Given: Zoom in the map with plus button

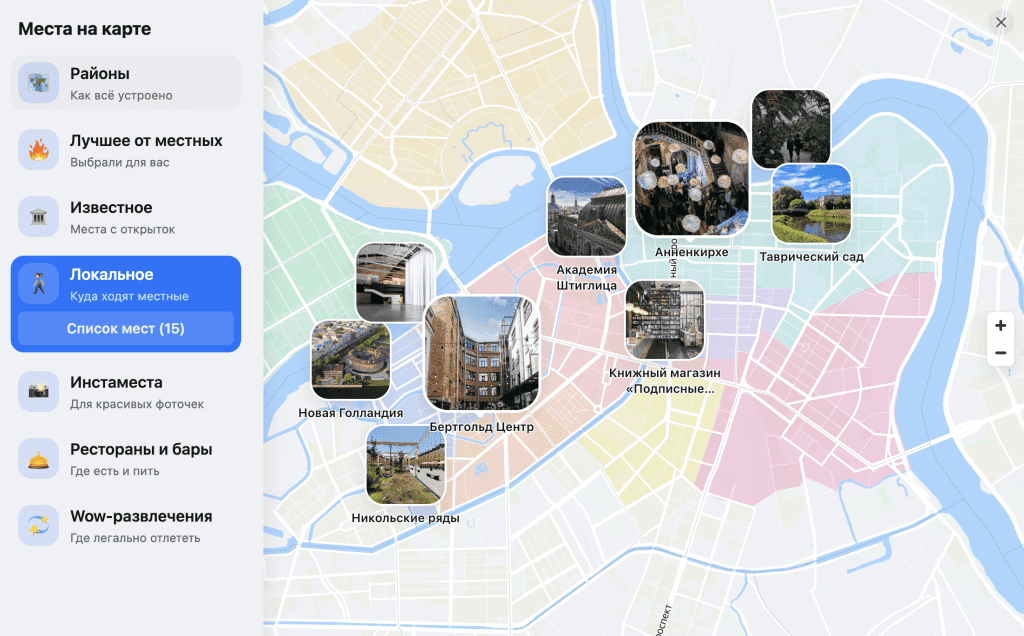Looking at the screenshot, I should [1000, 325].
